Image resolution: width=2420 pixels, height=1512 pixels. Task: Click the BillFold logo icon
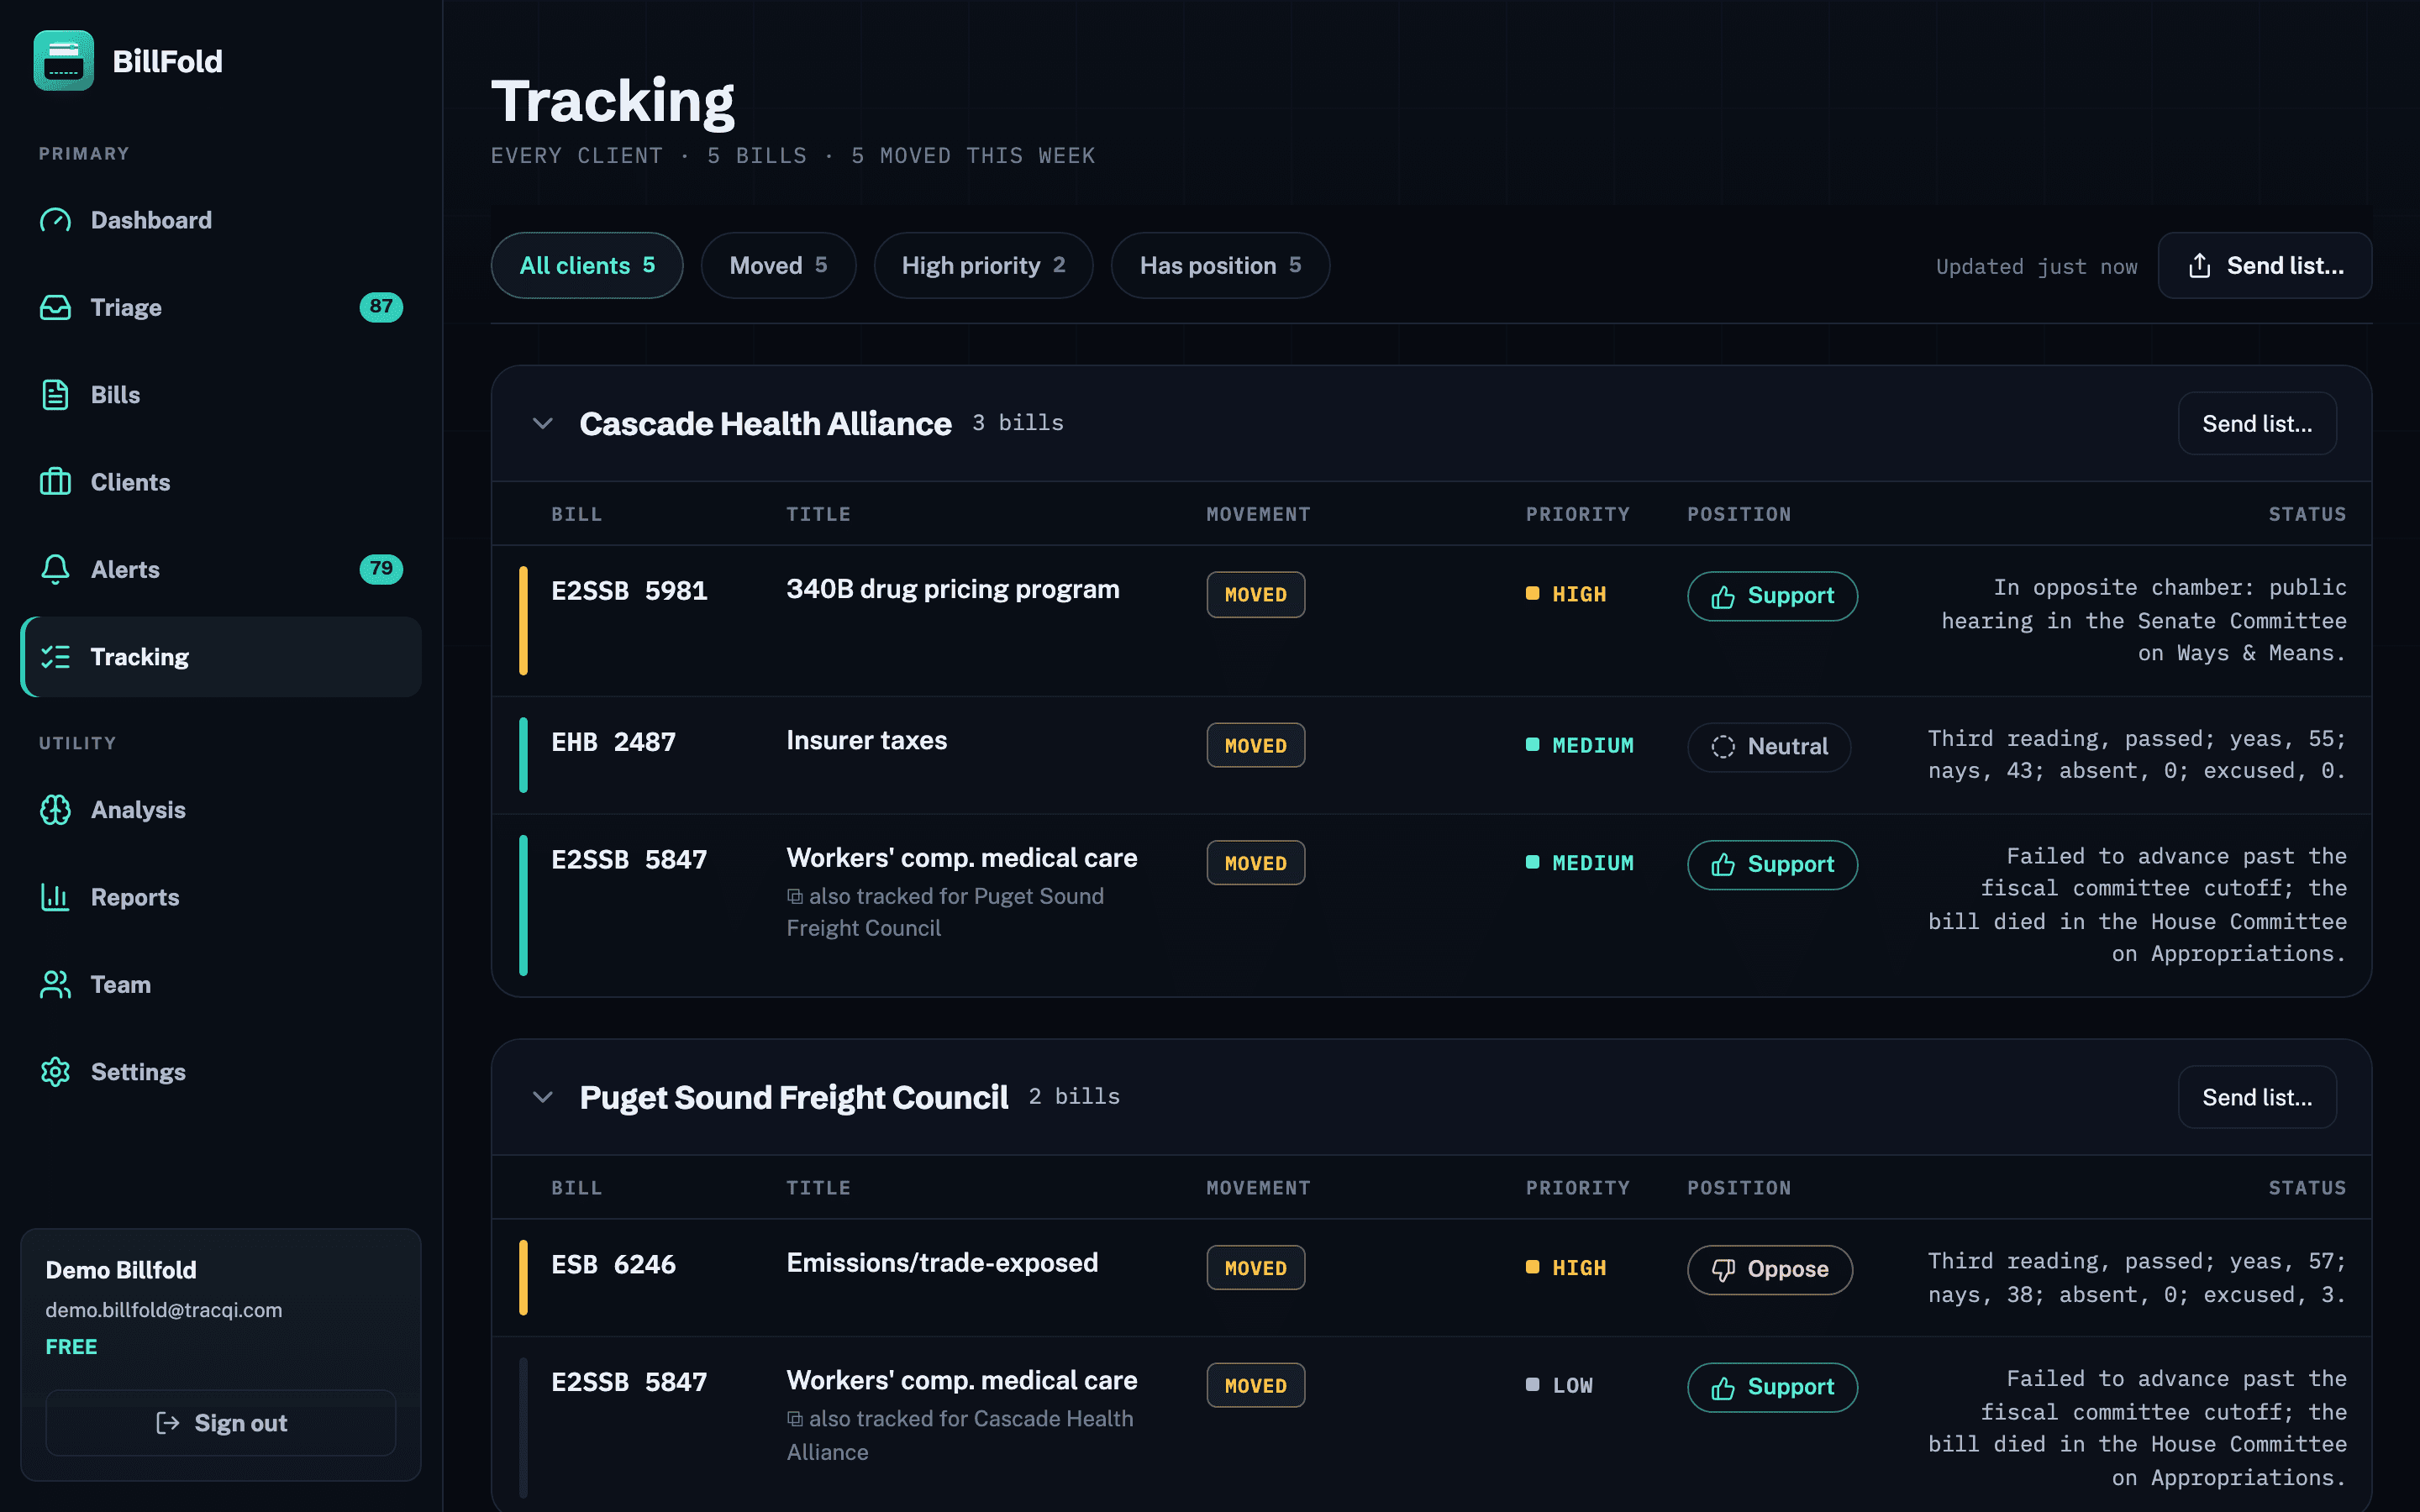[x=63, y=61]
